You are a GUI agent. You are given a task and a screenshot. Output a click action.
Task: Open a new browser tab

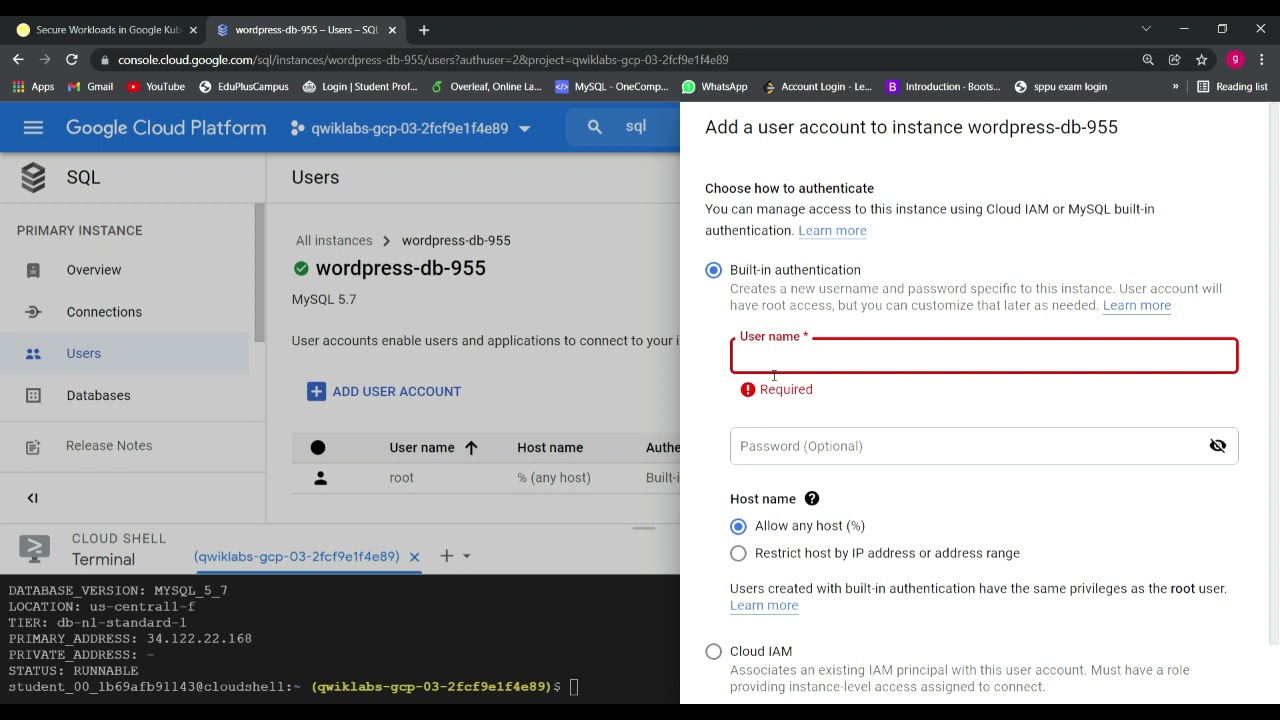(x=424, y=30)
